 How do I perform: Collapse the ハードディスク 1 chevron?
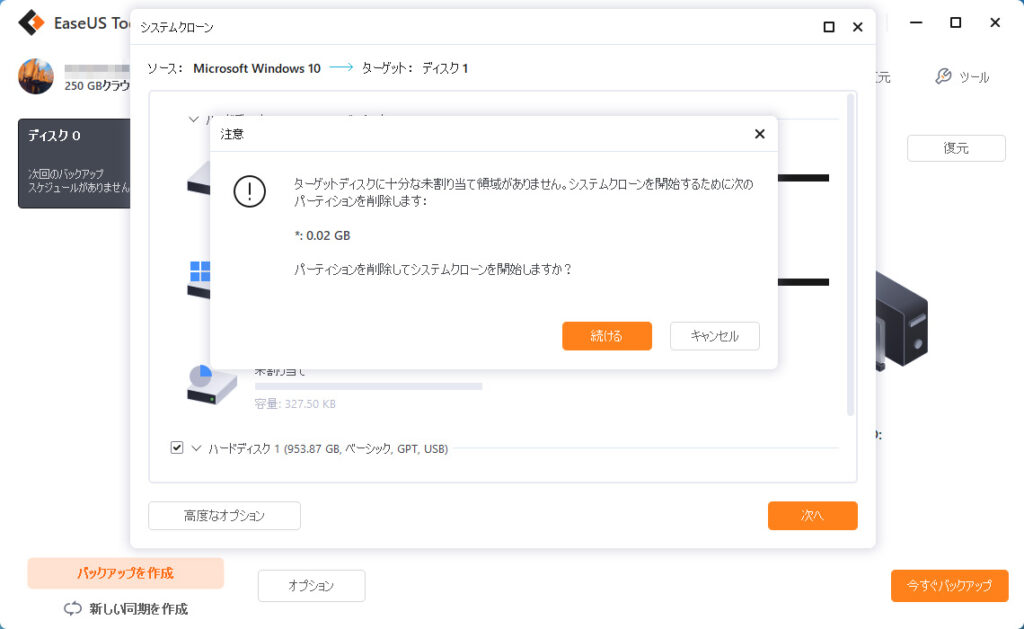click(x=196, y=448)
